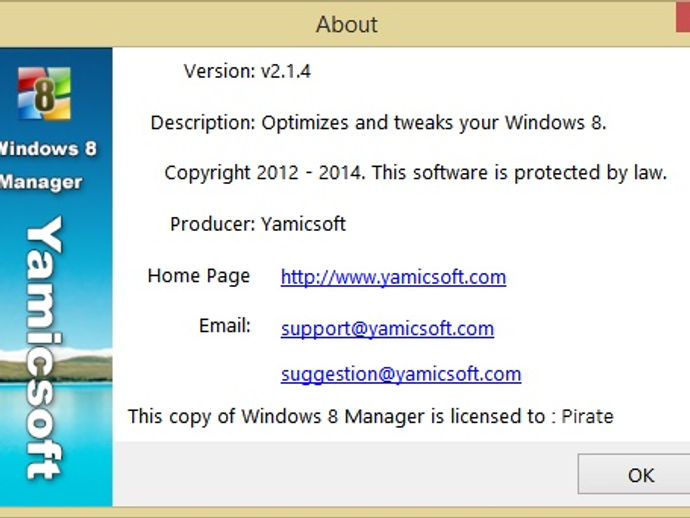The height and width of the screenshot is (518, 690).
Task: Click the suggestion@yamicsoft.com email link
Action: [x=401, y=375]
